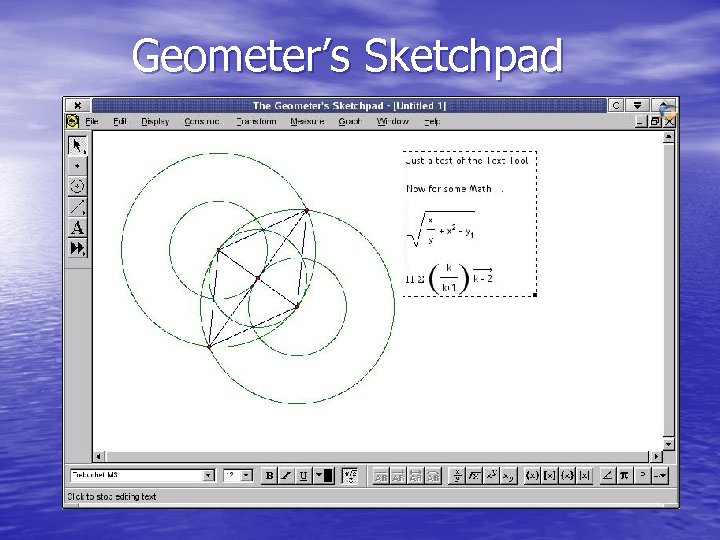Click the horizontal scrollbar left arrow

click(x=99, y=456)
